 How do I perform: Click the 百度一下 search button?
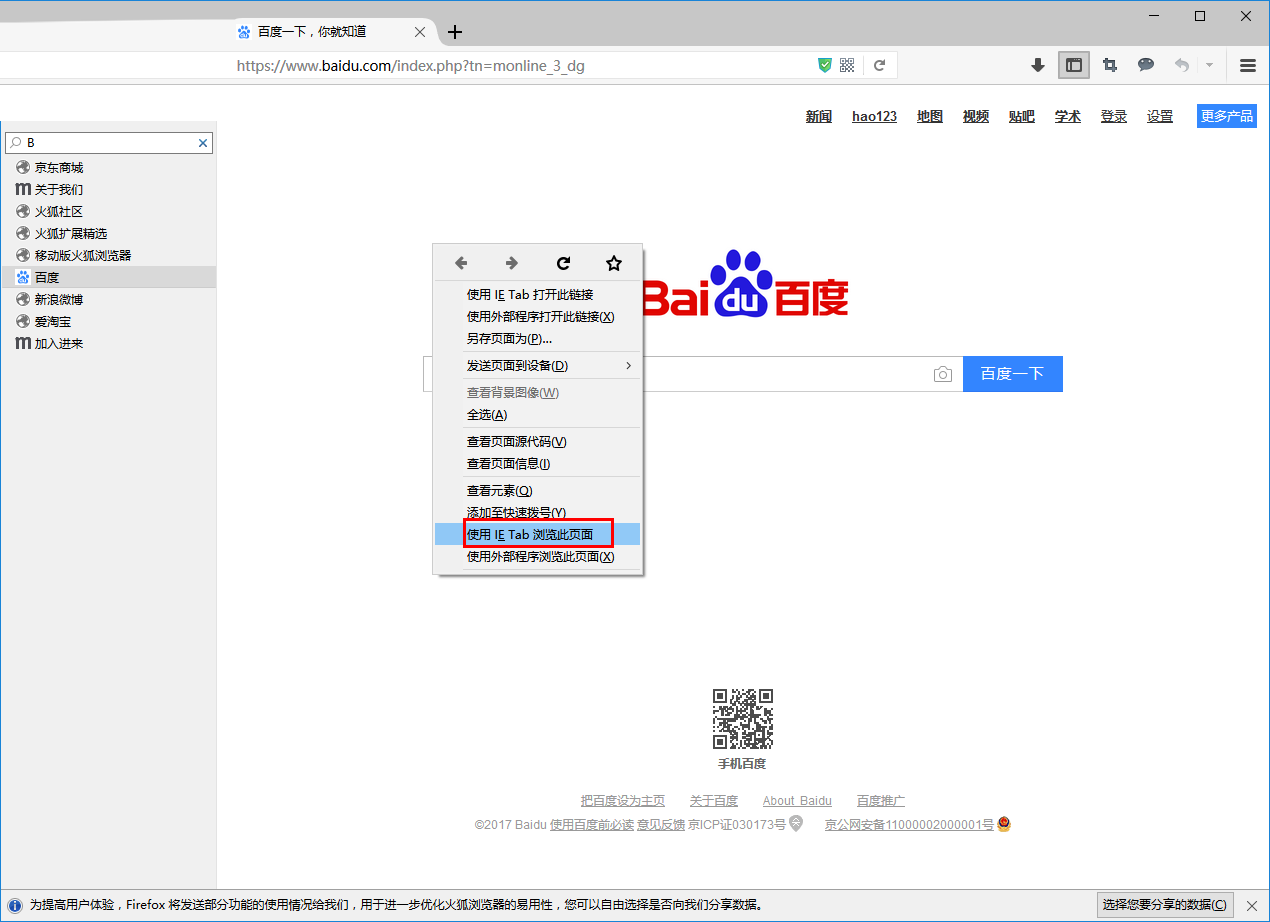click(x=1012, y=374)
